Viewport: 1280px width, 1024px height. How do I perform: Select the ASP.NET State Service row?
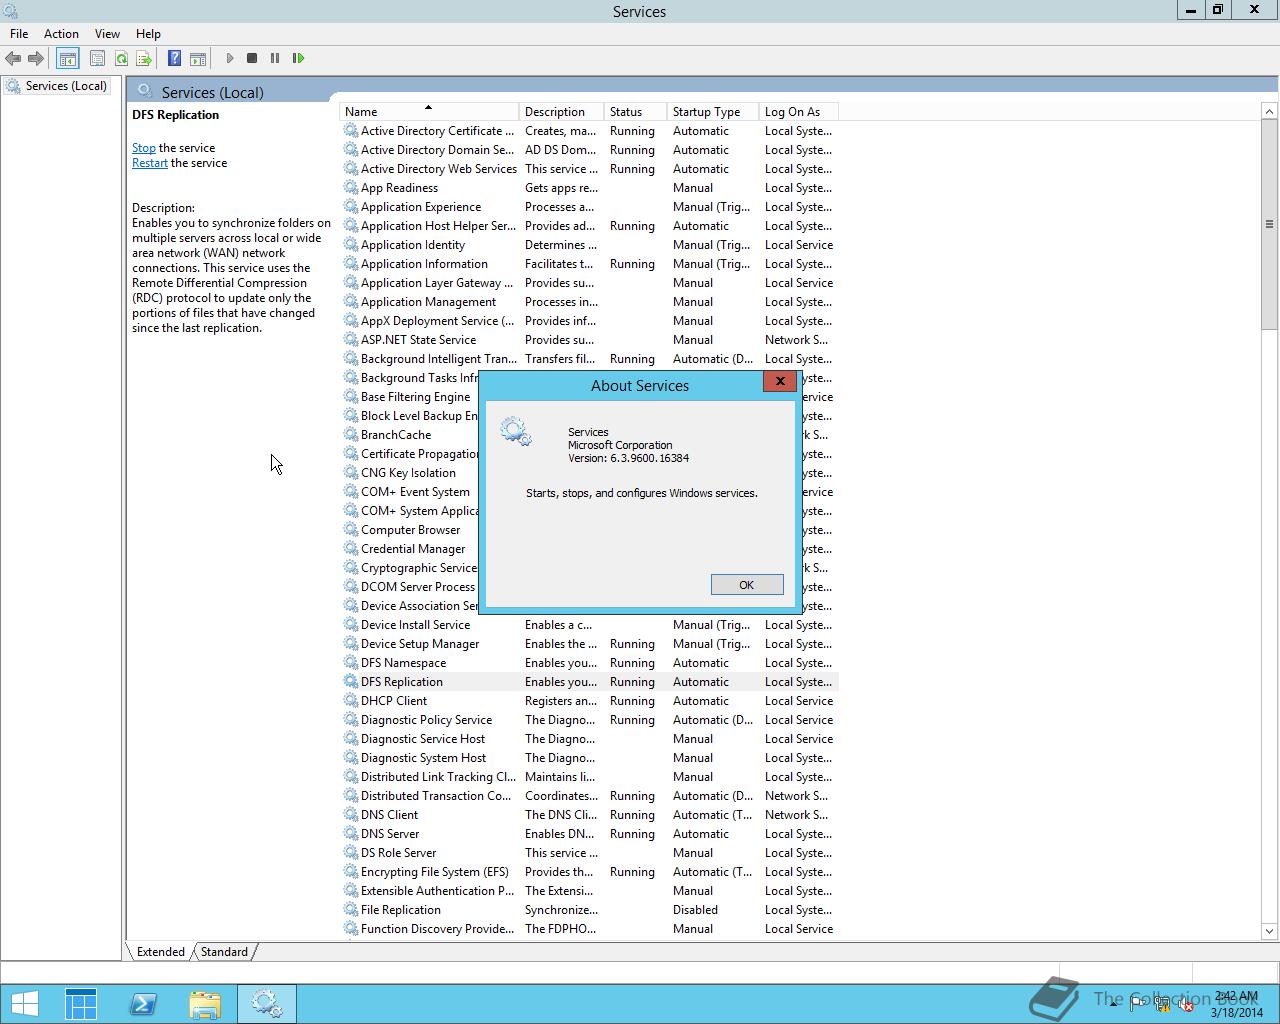pos(589,340)
